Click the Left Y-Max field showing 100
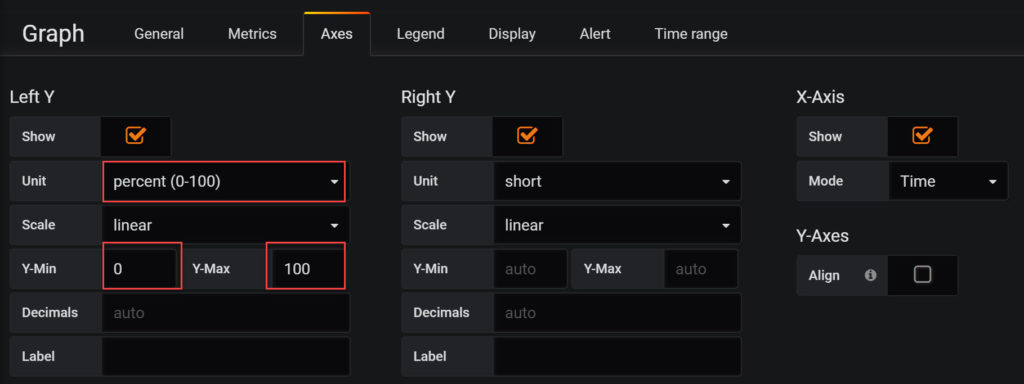Image resolution: width=1024 pixels, height=384 pixels. click(306, 268)
